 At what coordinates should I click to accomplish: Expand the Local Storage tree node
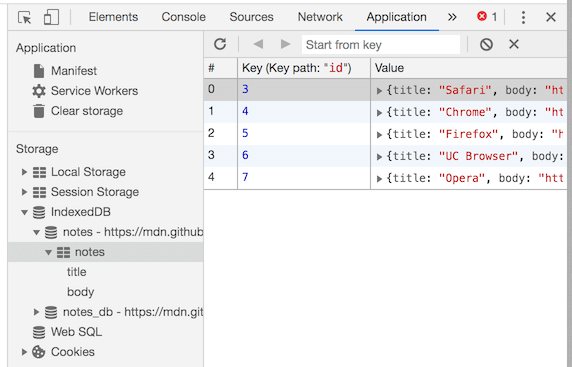point(24,172)
